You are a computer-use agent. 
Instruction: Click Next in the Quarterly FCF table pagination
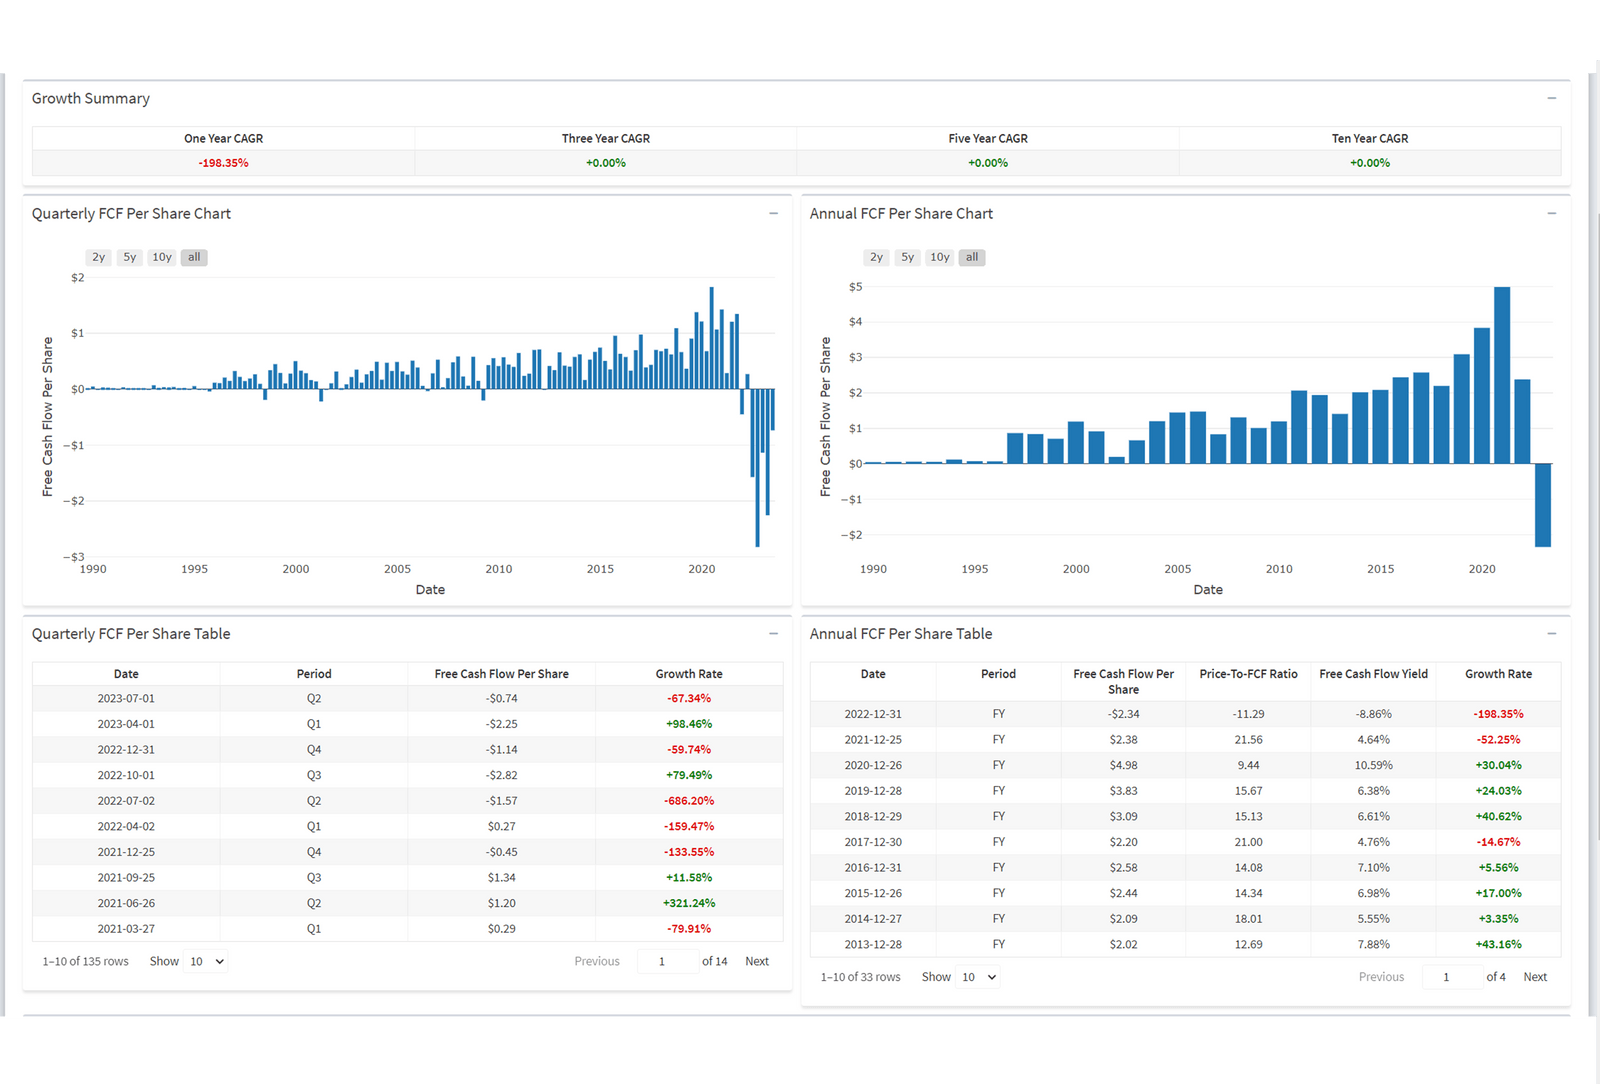tap(757, 961)
